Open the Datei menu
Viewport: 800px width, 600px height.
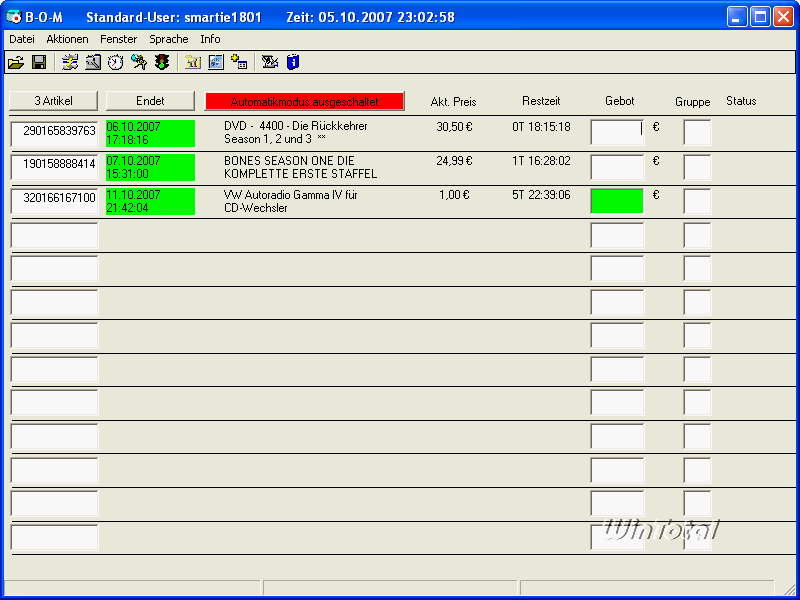(x=22, y=39)
